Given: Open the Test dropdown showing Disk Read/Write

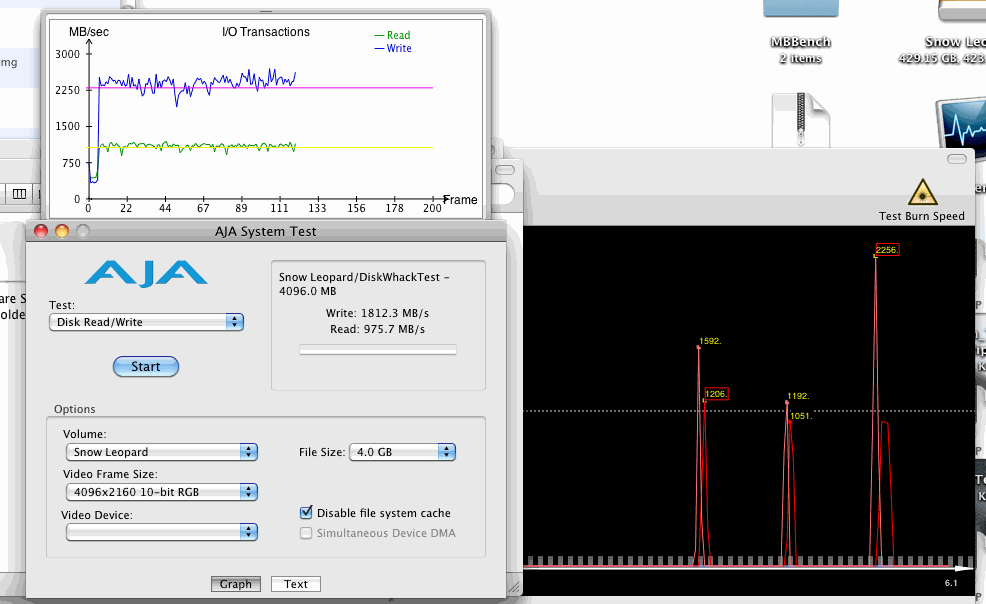Looking at the screenshot, I should tap(146, 322).
